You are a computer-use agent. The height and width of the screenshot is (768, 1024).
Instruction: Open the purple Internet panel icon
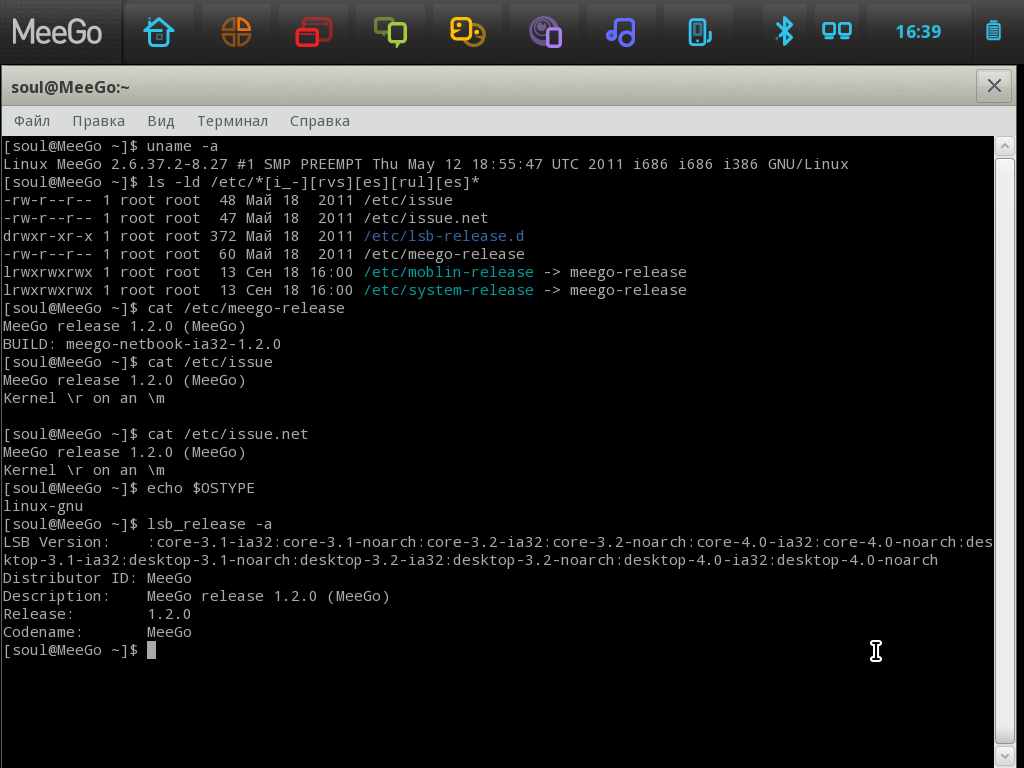click(x=545, y=32)
